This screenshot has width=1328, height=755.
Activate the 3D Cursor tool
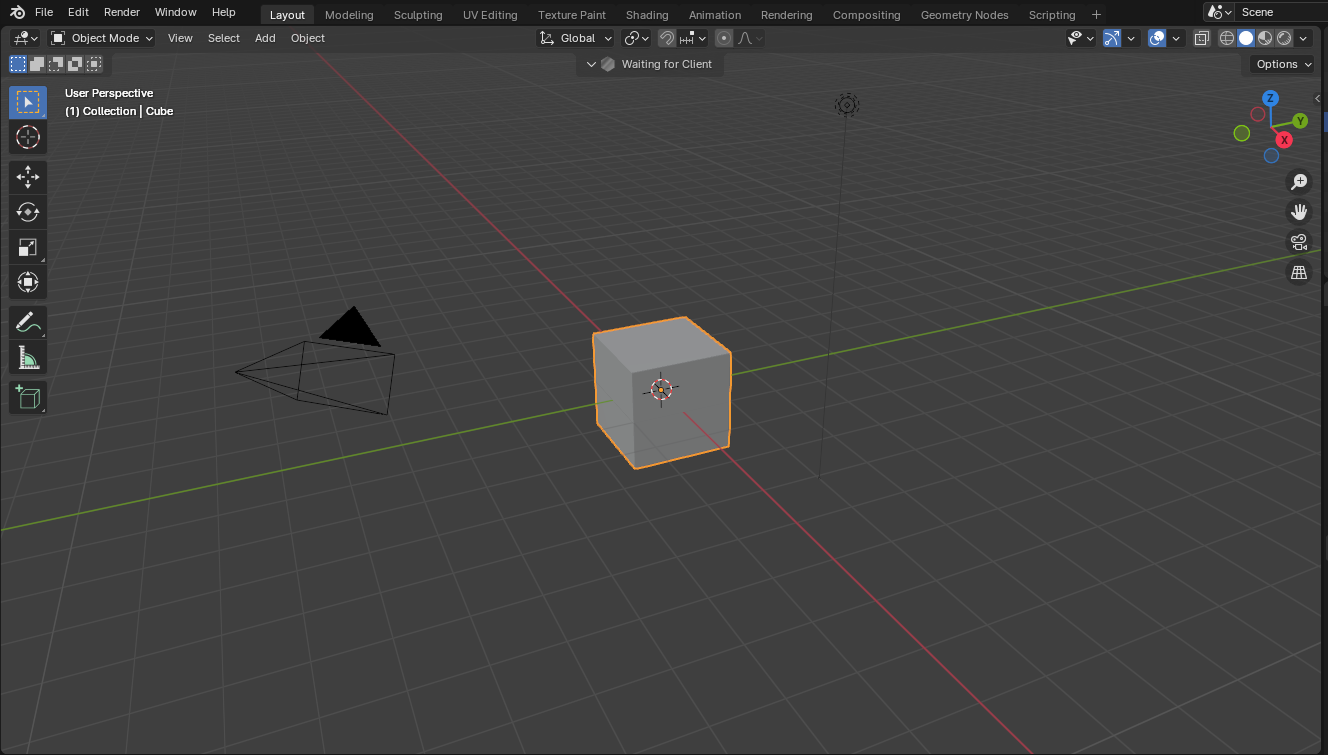coord(28,137)
